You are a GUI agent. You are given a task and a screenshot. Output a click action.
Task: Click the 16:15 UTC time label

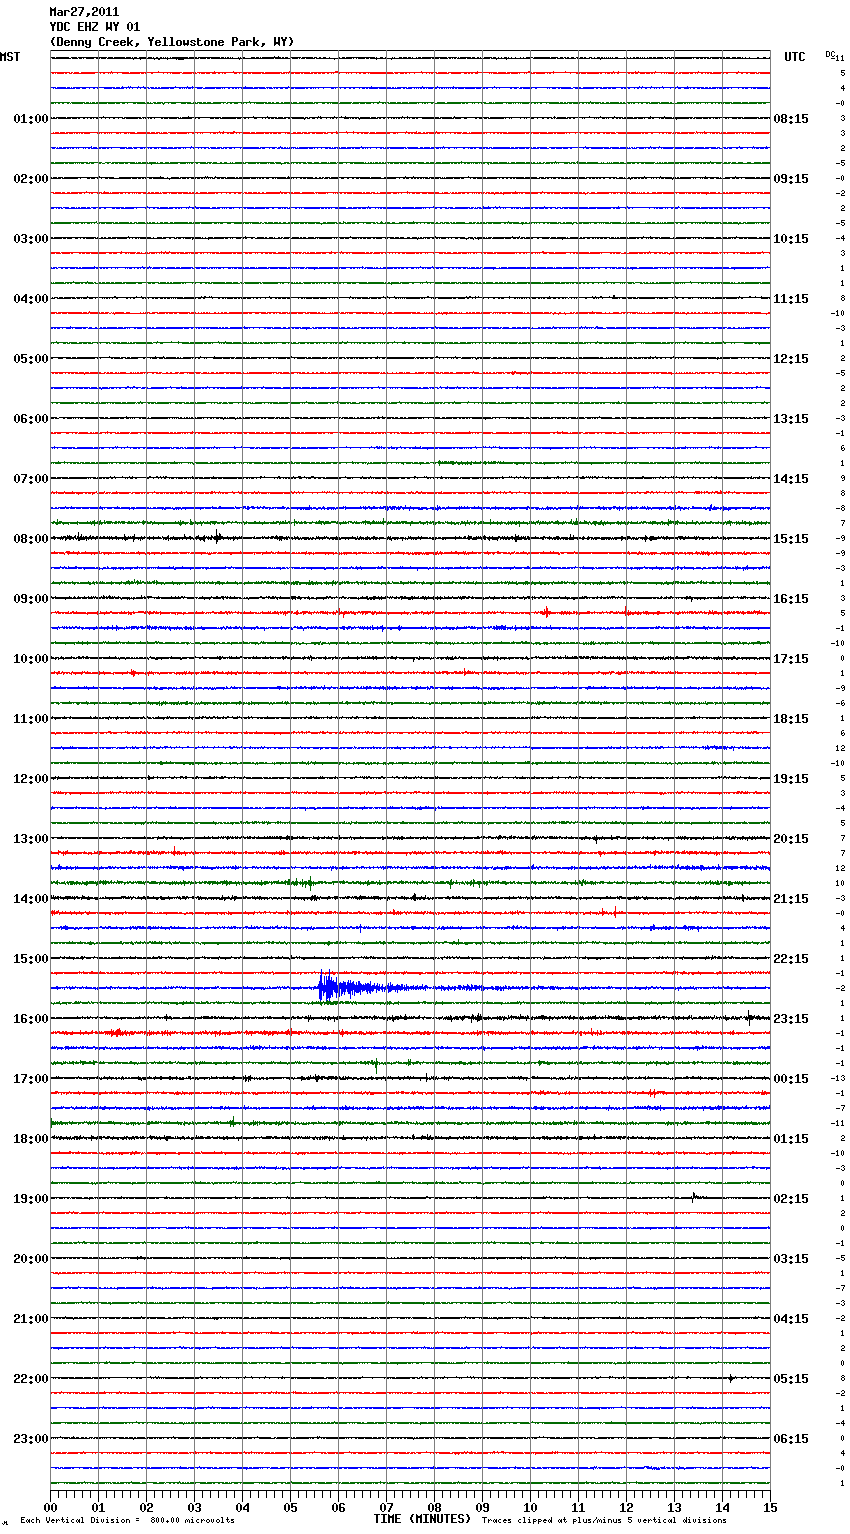tap(791, 599)
